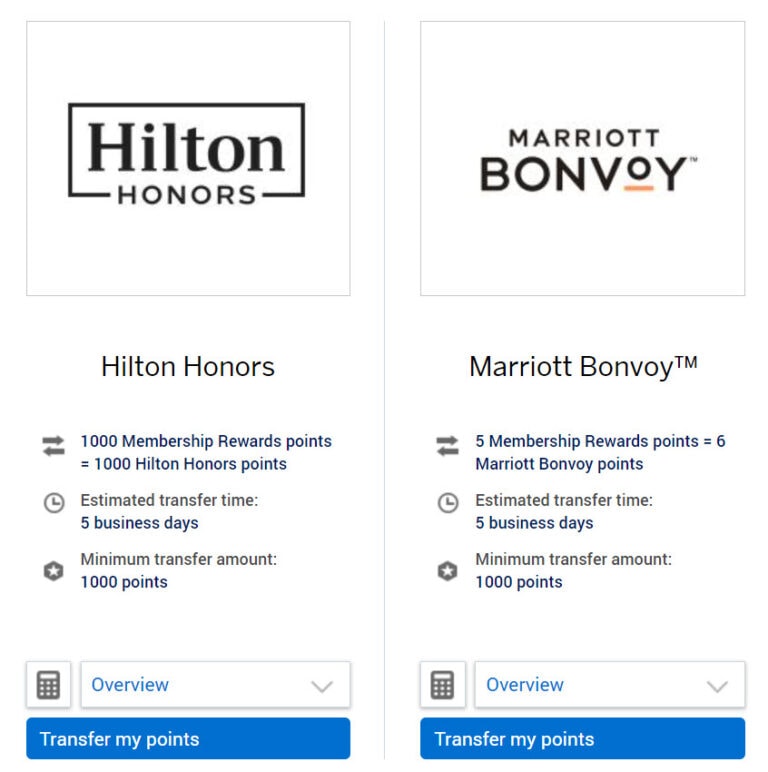The width and height of the screenshot is (768, 772).
Task: Expand Marriott Overview dropdown chevron arrow
Action: 717,686
